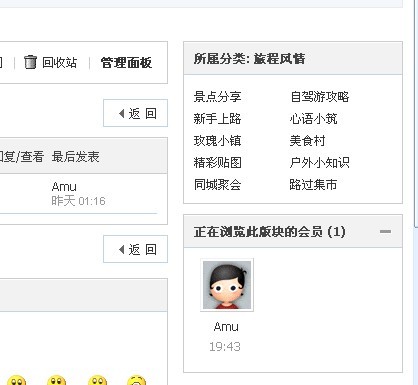Click the 正在浏览此版块的会员 (1) title
Viewport: 418px width, 385px height.
269,231
